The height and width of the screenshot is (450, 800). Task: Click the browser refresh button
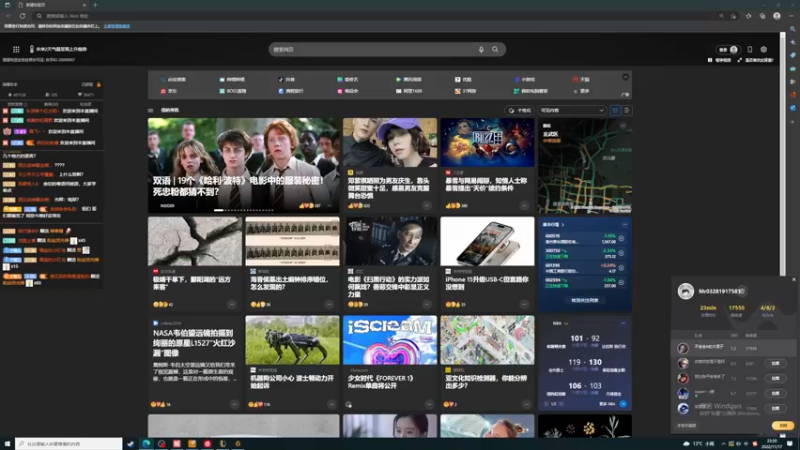(x=22, y=16)
